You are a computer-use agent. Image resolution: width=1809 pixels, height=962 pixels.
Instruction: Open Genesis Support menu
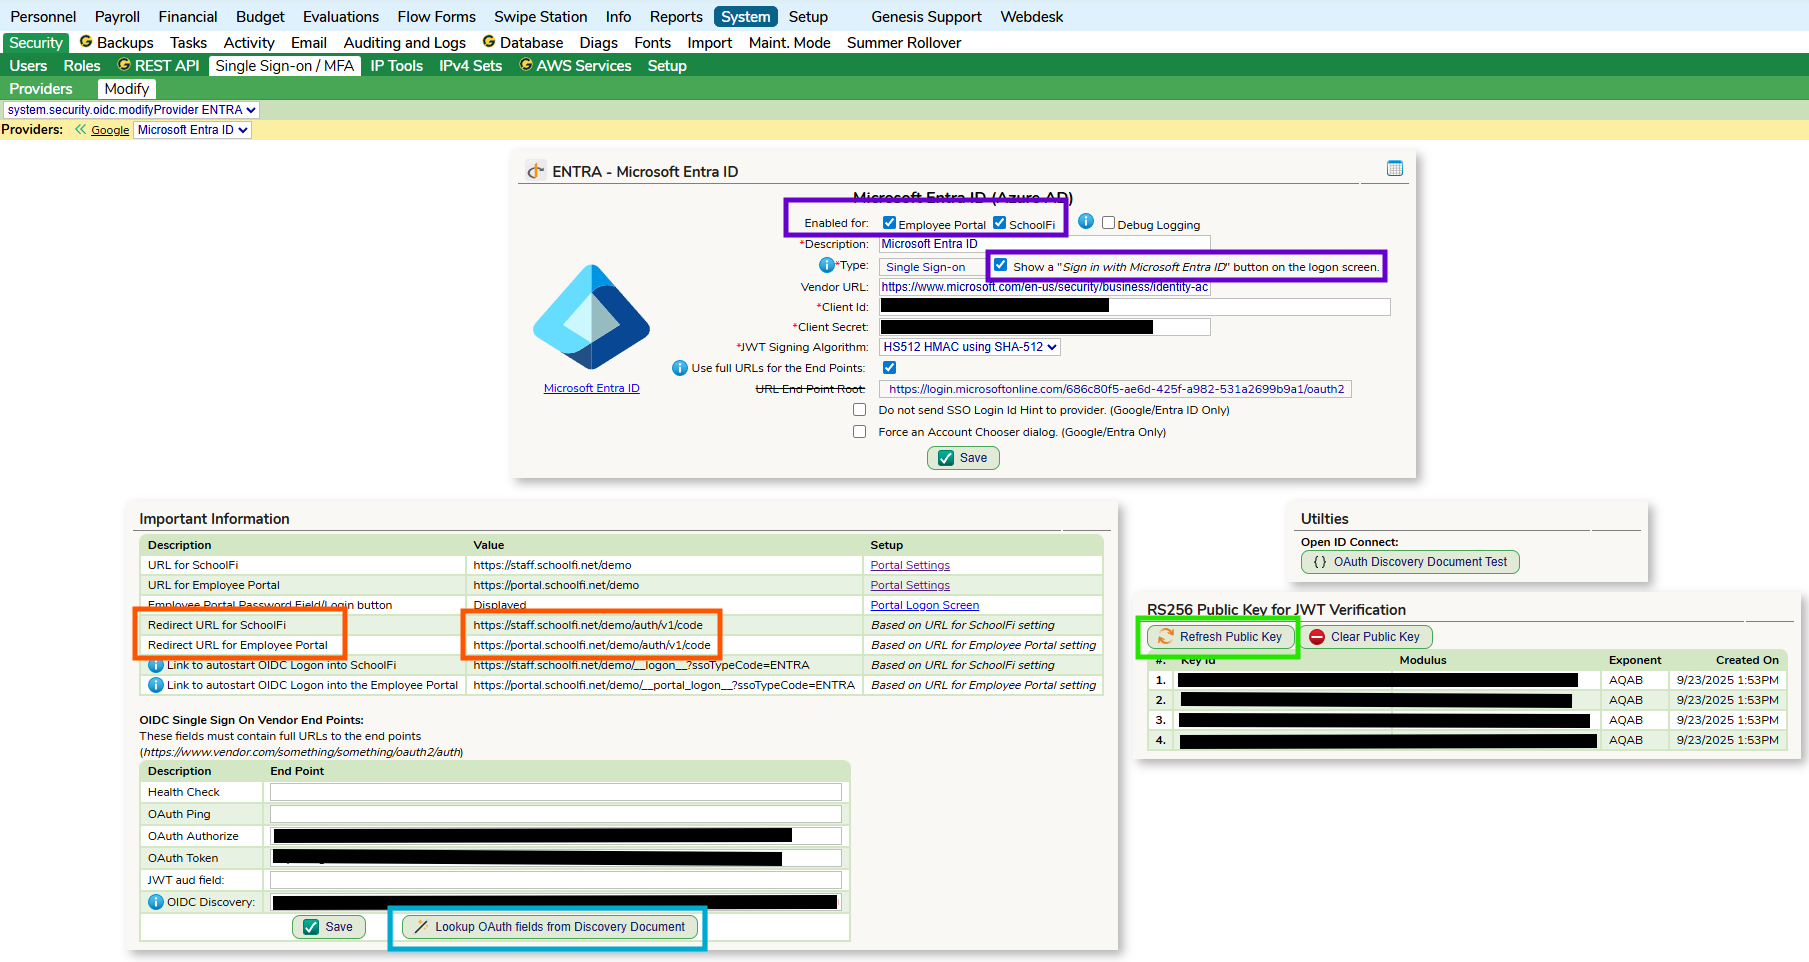point(926,17)
